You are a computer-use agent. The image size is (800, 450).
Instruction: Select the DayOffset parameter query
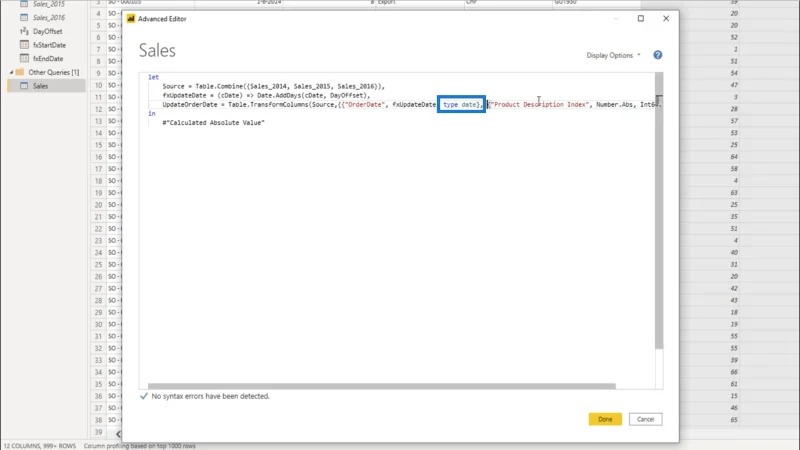point(46,31)
